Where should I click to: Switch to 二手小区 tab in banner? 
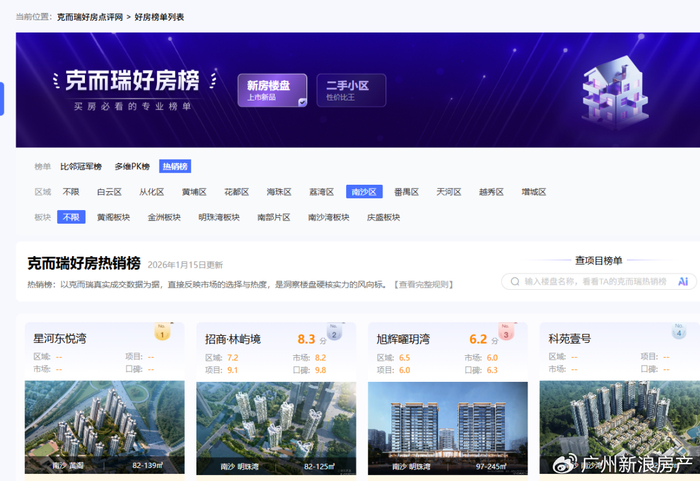pyautogui.click(x=351, y=90)
